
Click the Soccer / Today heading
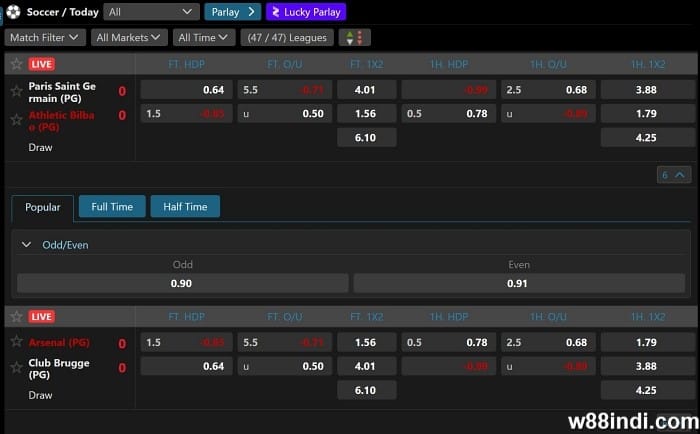click(x=62, y=12)
